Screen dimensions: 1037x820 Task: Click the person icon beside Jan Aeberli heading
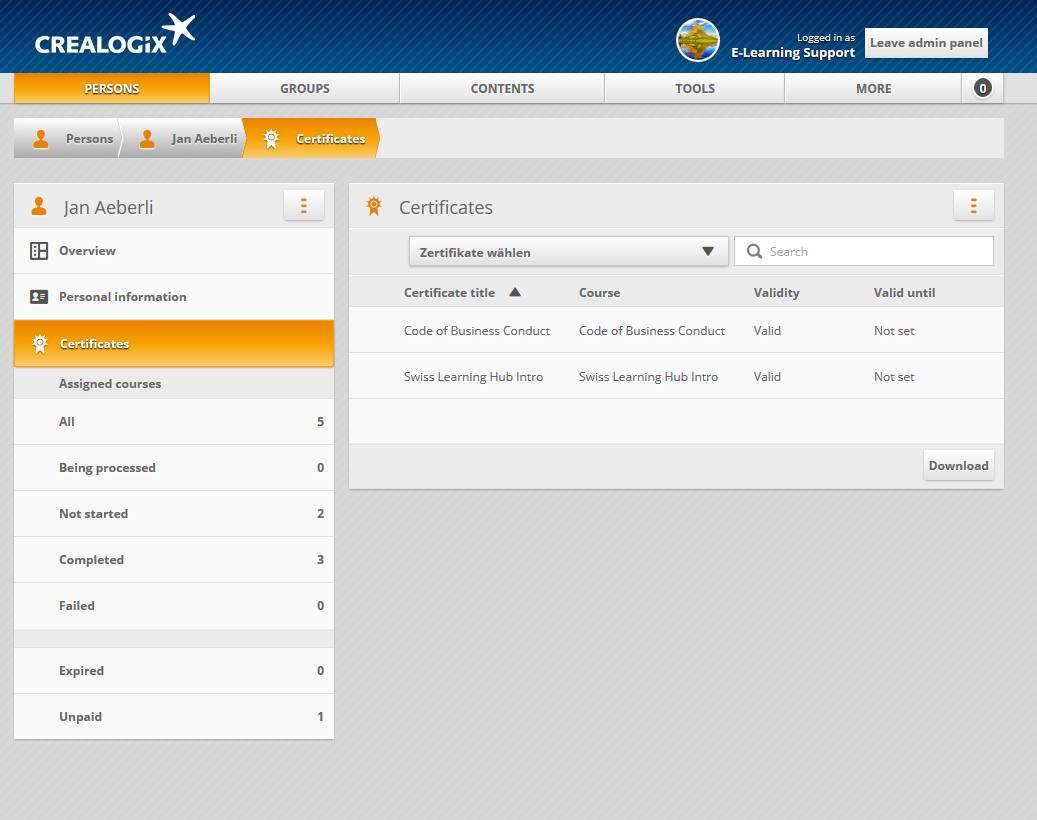(x=39, y=207)
